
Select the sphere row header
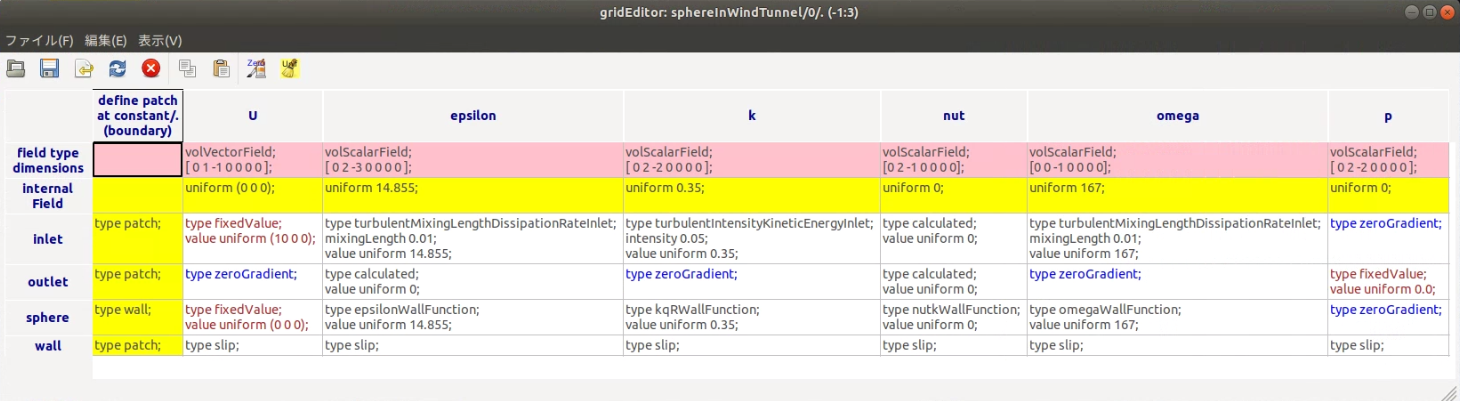tap(48, 317)
